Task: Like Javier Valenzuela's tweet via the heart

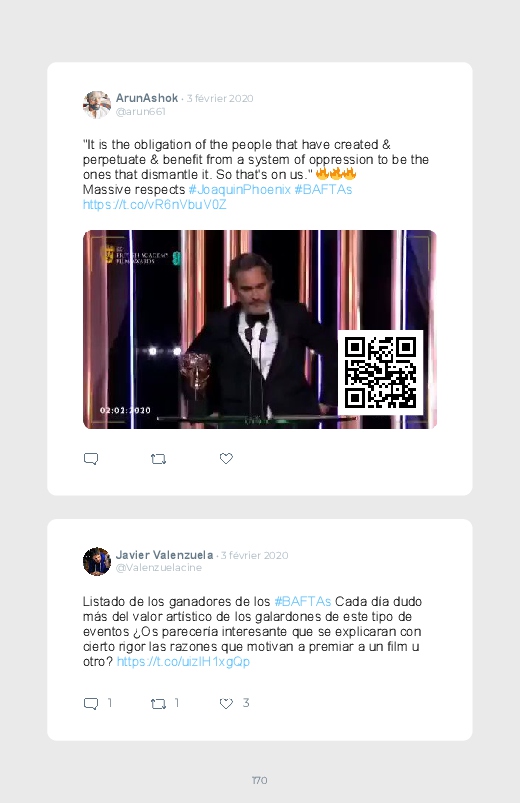Action: pos(226,703)
